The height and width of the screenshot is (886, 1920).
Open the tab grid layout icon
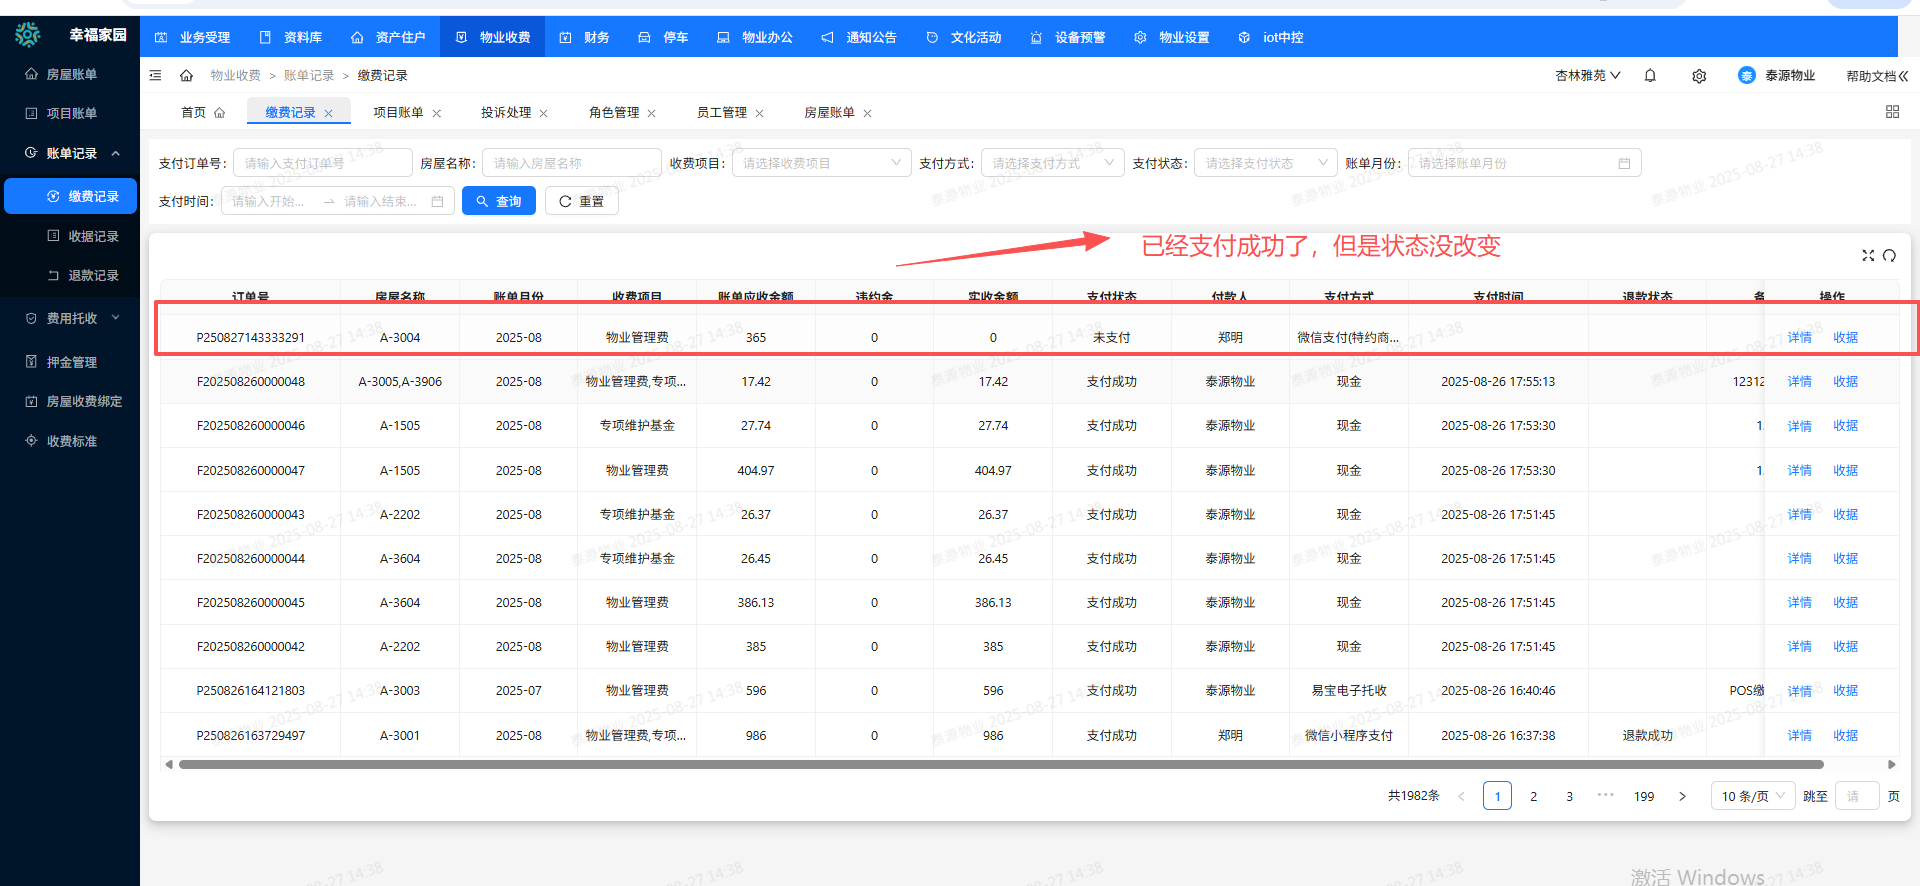tap(1892, 112)
